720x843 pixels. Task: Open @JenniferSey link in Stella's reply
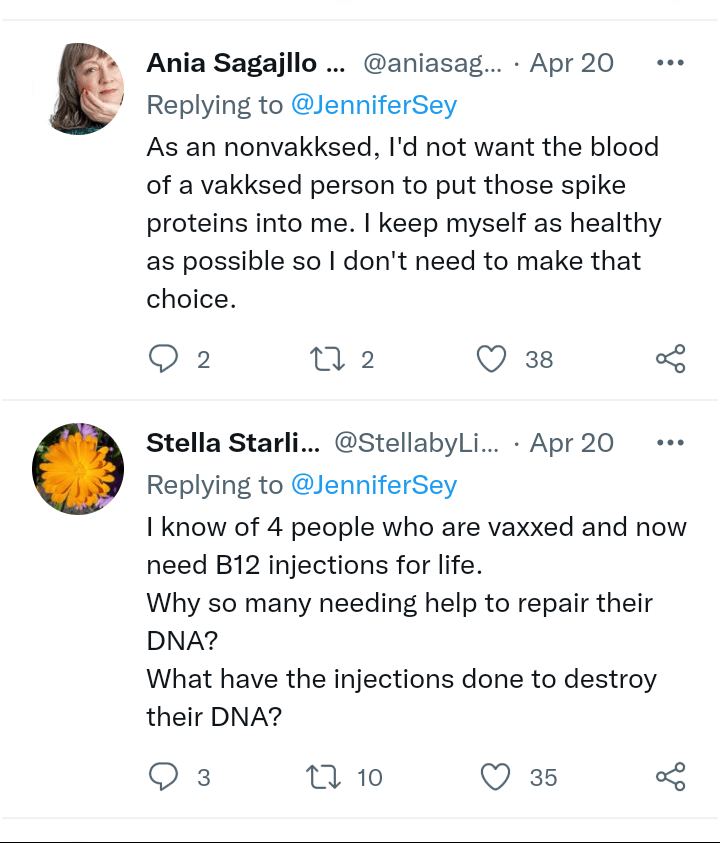(373, 485)
